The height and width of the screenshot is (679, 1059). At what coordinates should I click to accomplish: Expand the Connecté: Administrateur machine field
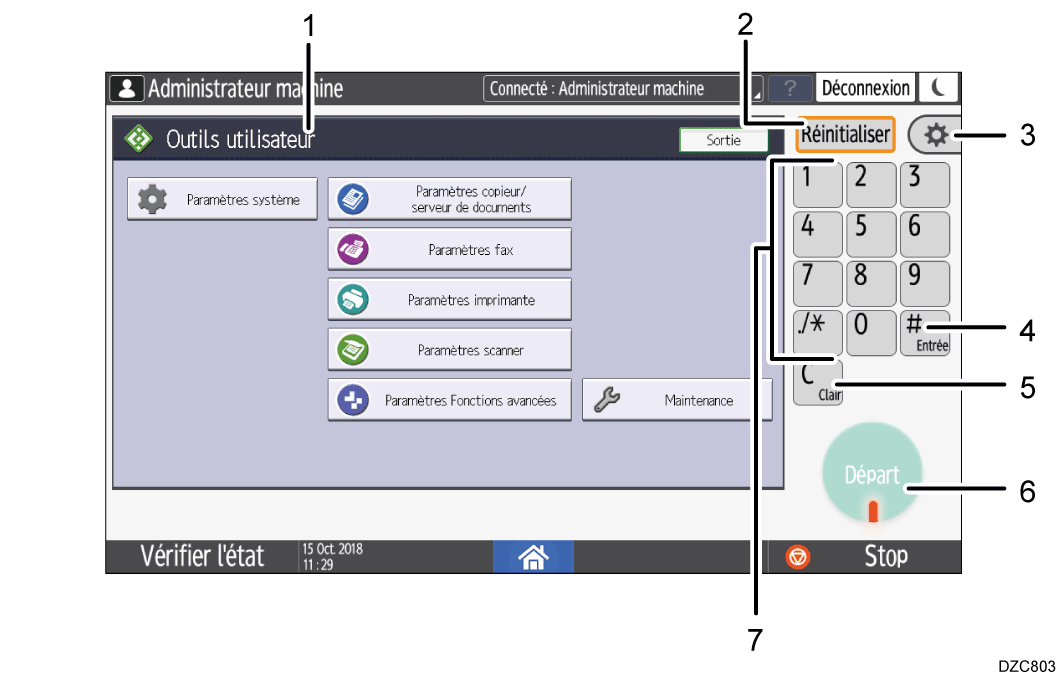pyautogui.click(x=623, y=88)
